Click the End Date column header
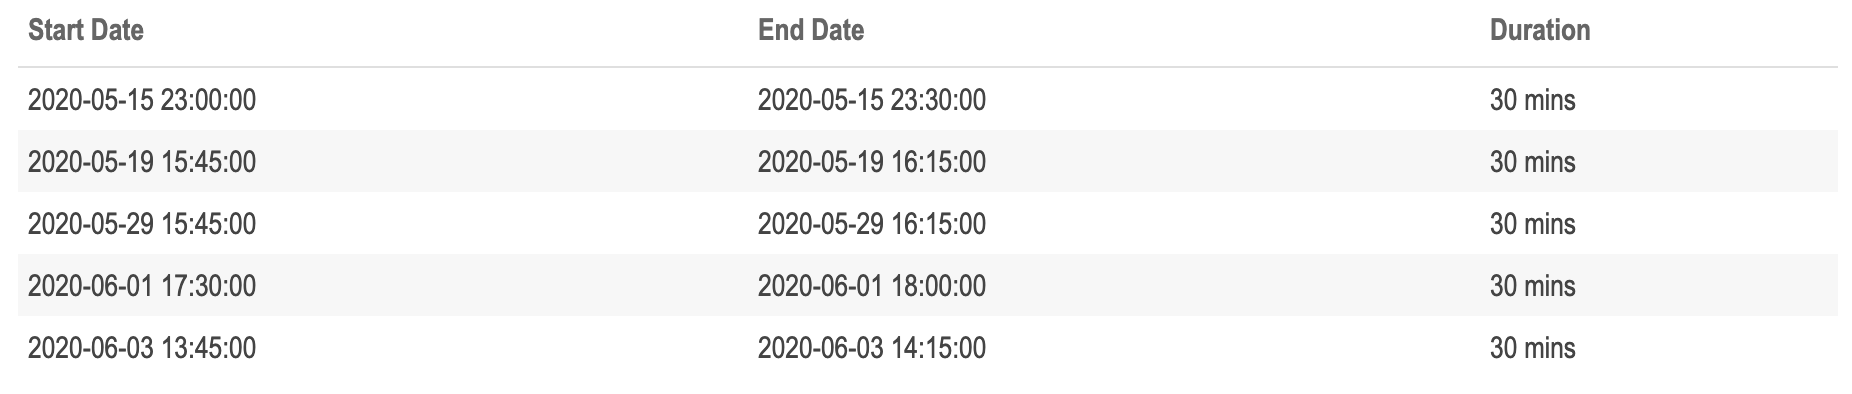The image size is (1852, 394). click(x=811, y=30)
